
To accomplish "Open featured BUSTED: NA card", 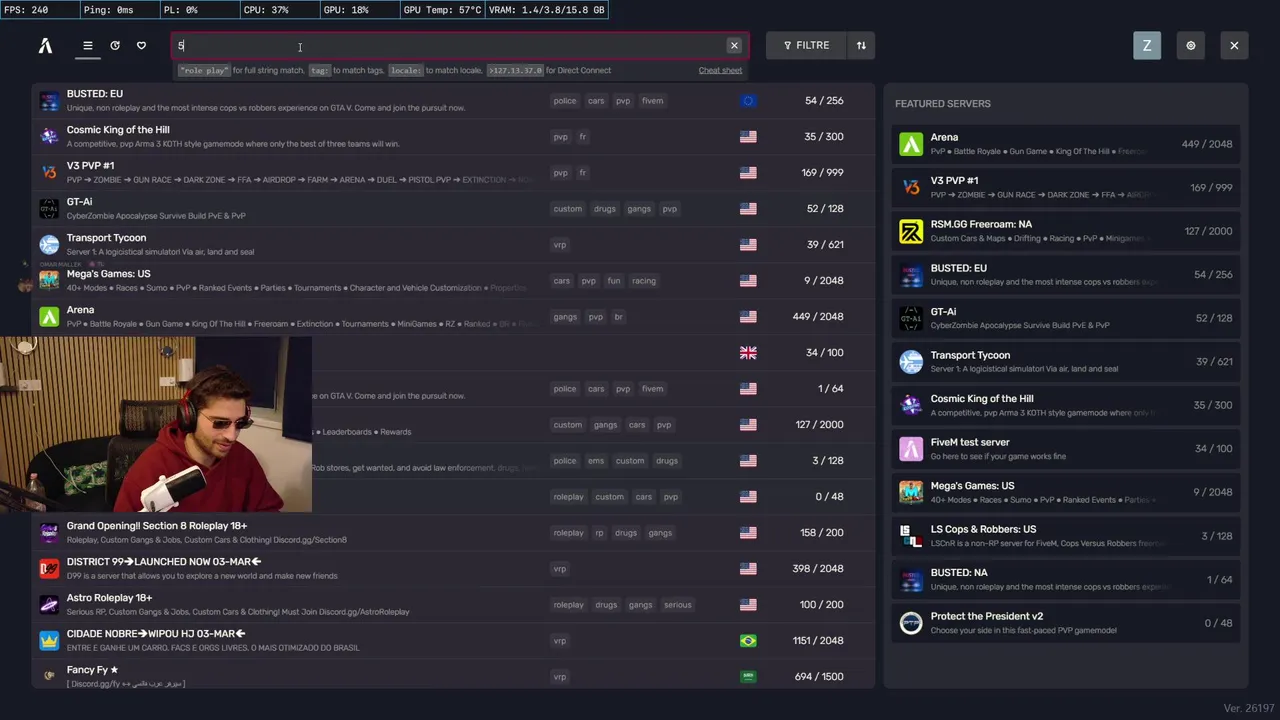I will tap(1066, 579).
